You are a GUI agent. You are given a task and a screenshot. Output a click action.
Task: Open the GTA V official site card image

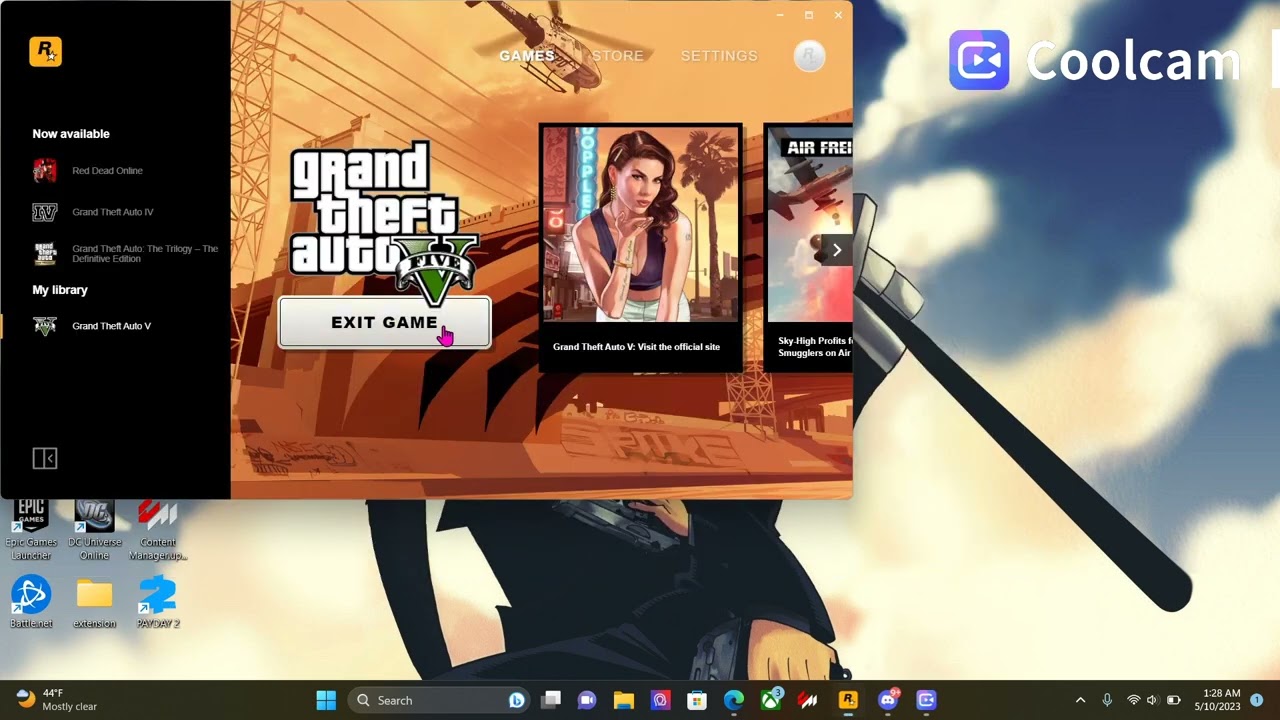[x=640, y=224]
